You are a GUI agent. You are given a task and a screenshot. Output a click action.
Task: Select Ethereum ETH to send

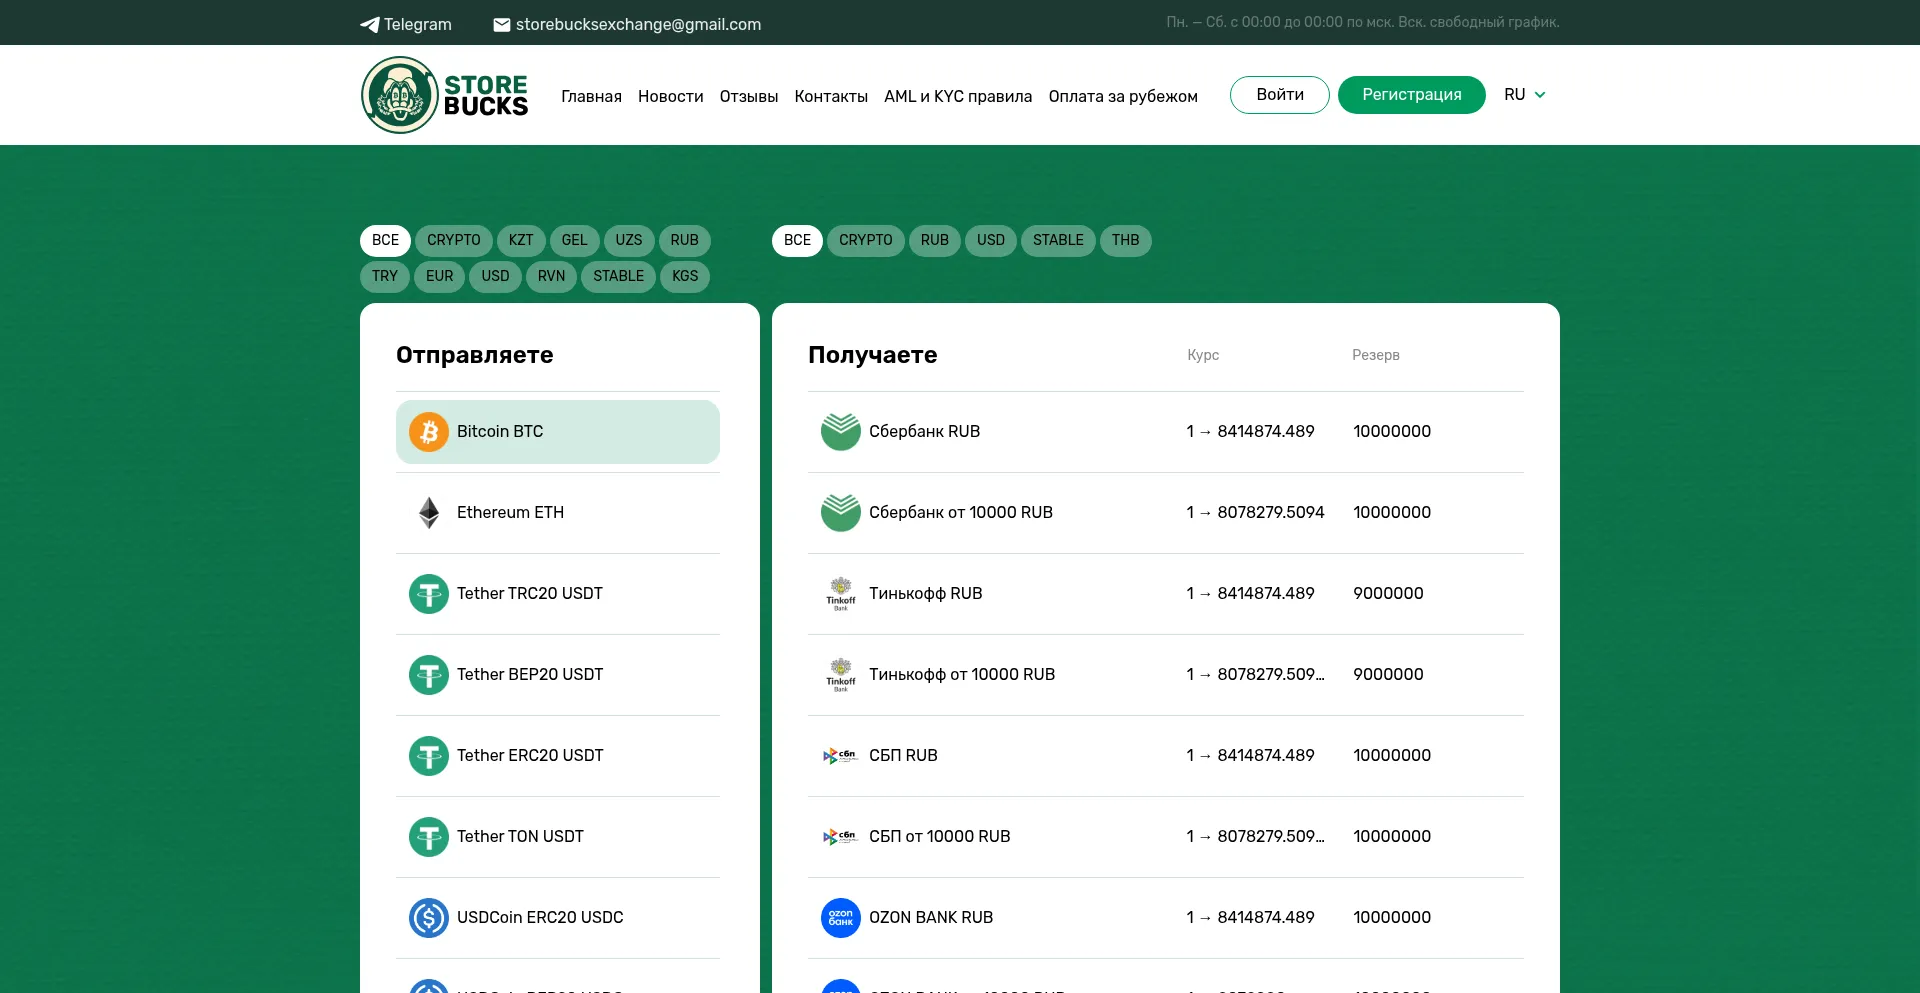(x=558, y=513)
